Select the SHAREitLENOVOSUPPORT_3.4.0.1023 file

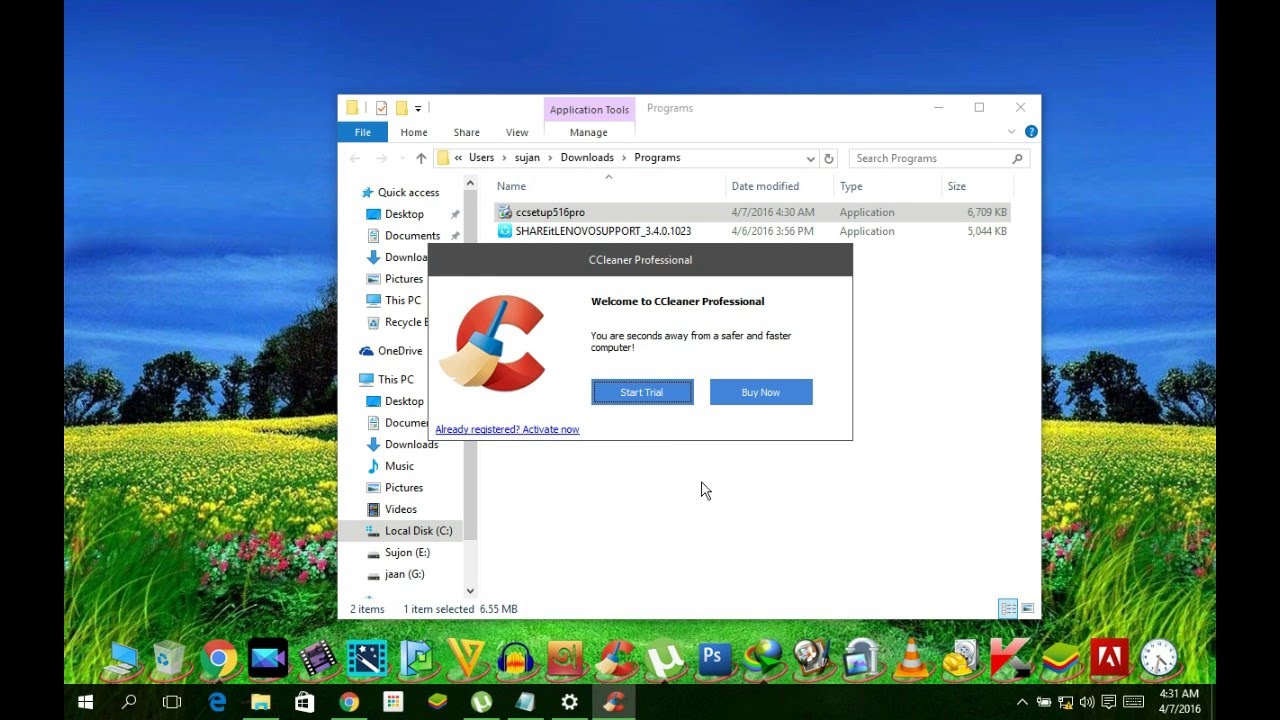click(x=752, y=231)
